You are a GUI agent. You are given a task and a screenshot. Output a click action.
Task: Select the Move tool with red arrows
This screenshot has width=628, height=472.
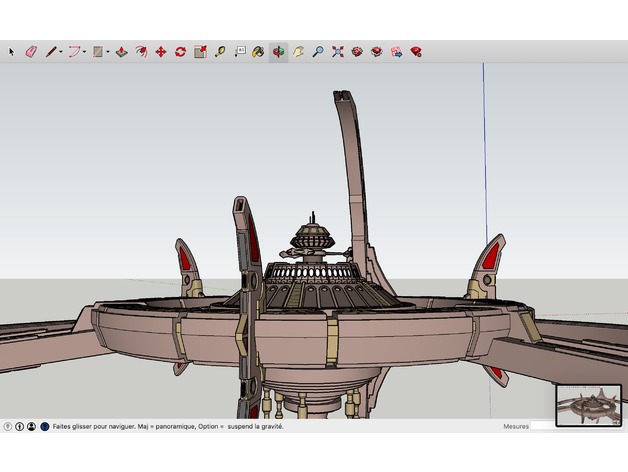coord(160,51)
